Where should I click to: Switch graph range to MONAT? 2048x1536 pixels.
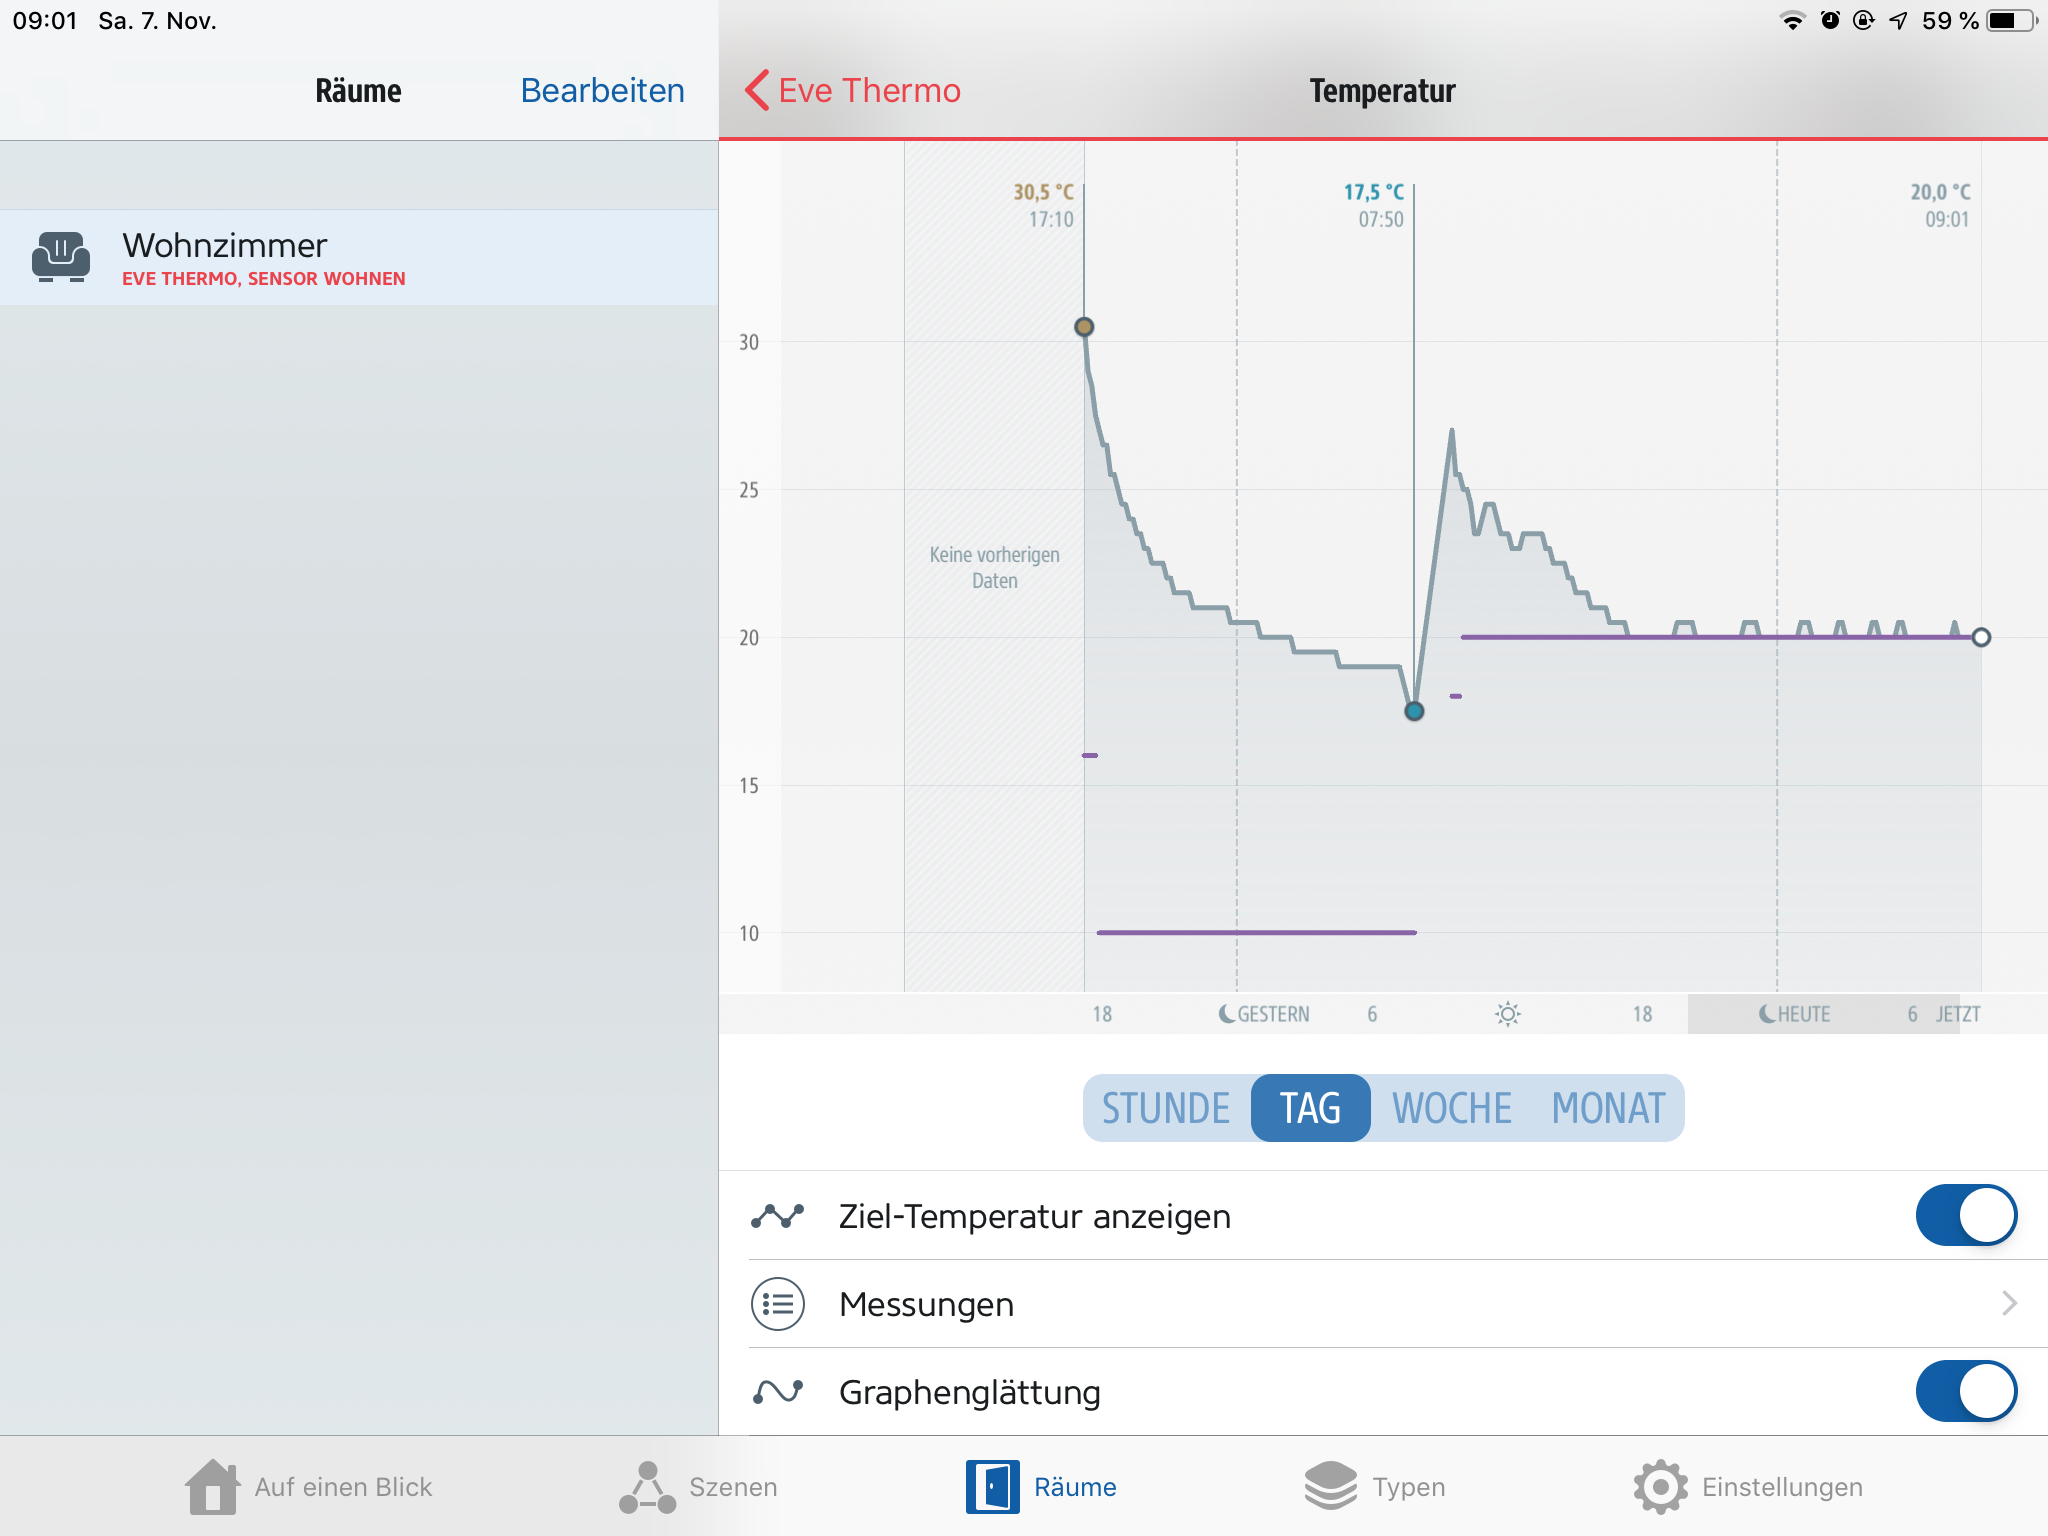[1608, 1108]
